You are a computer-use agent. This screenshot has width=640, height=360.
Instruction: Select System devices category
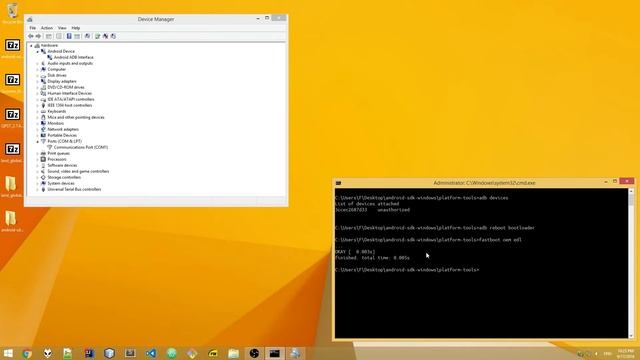[x=61, y=183]
